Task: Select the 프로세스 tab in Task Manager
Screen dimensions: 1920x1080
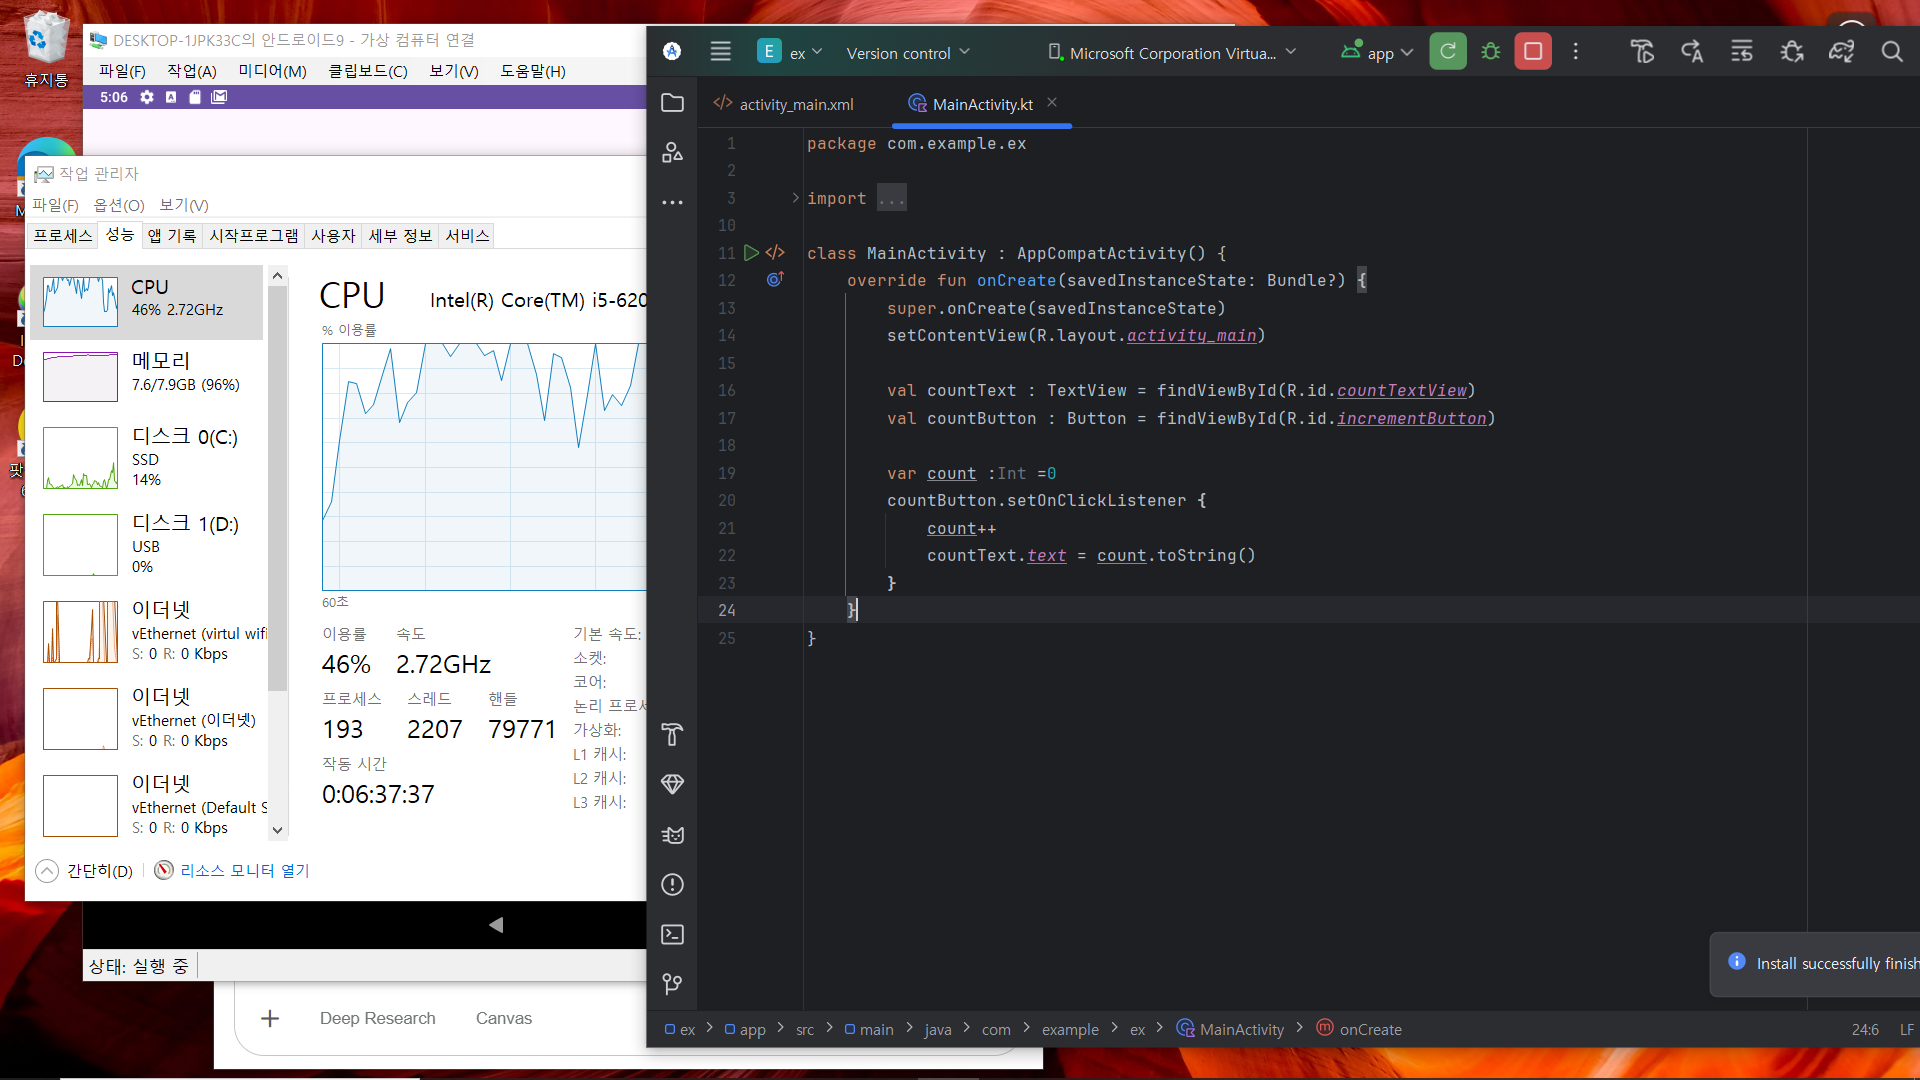Action: [x=62, y=236]
